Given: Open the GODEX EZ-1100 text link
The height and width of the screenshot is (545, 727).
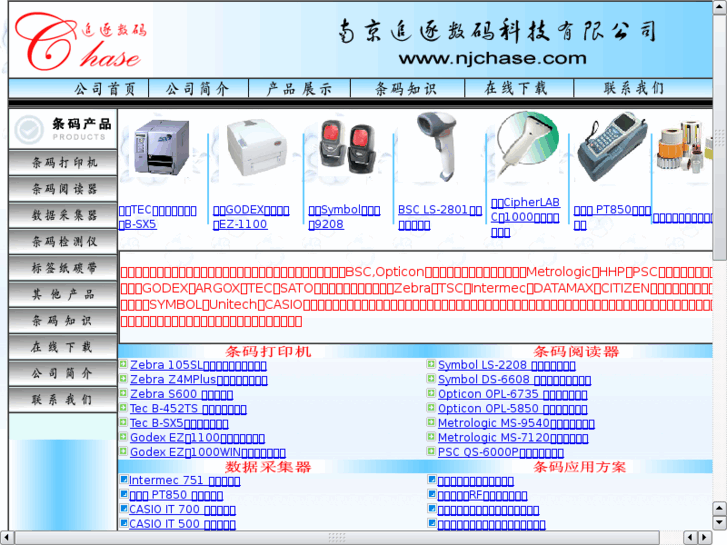Looking at the screenshot, I should [251, 217].
